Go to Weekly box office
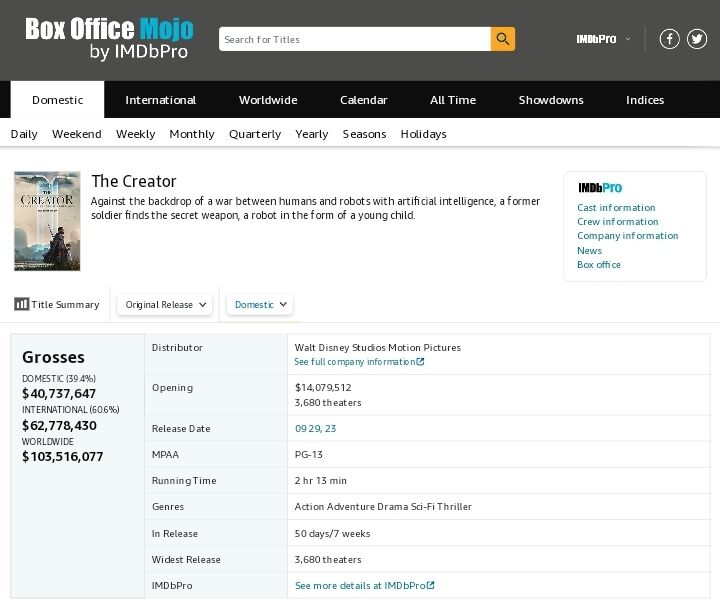The height and width of the screenshot is (599, 720). 135,134
